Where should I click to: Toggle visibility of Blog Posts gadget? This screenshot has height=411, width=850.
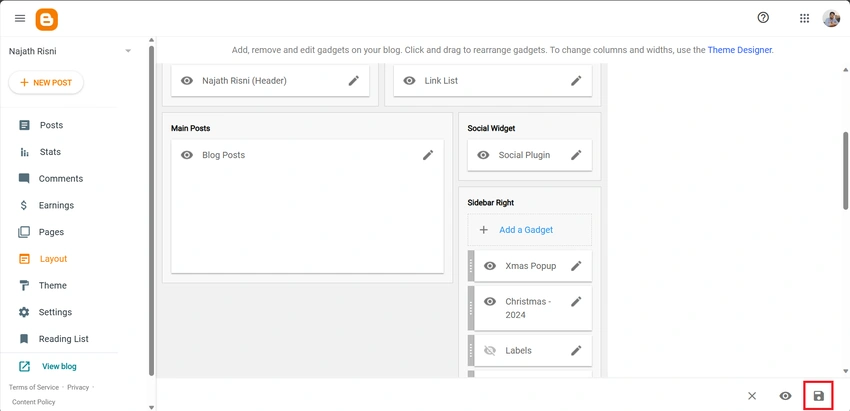[x=187, y=155]
